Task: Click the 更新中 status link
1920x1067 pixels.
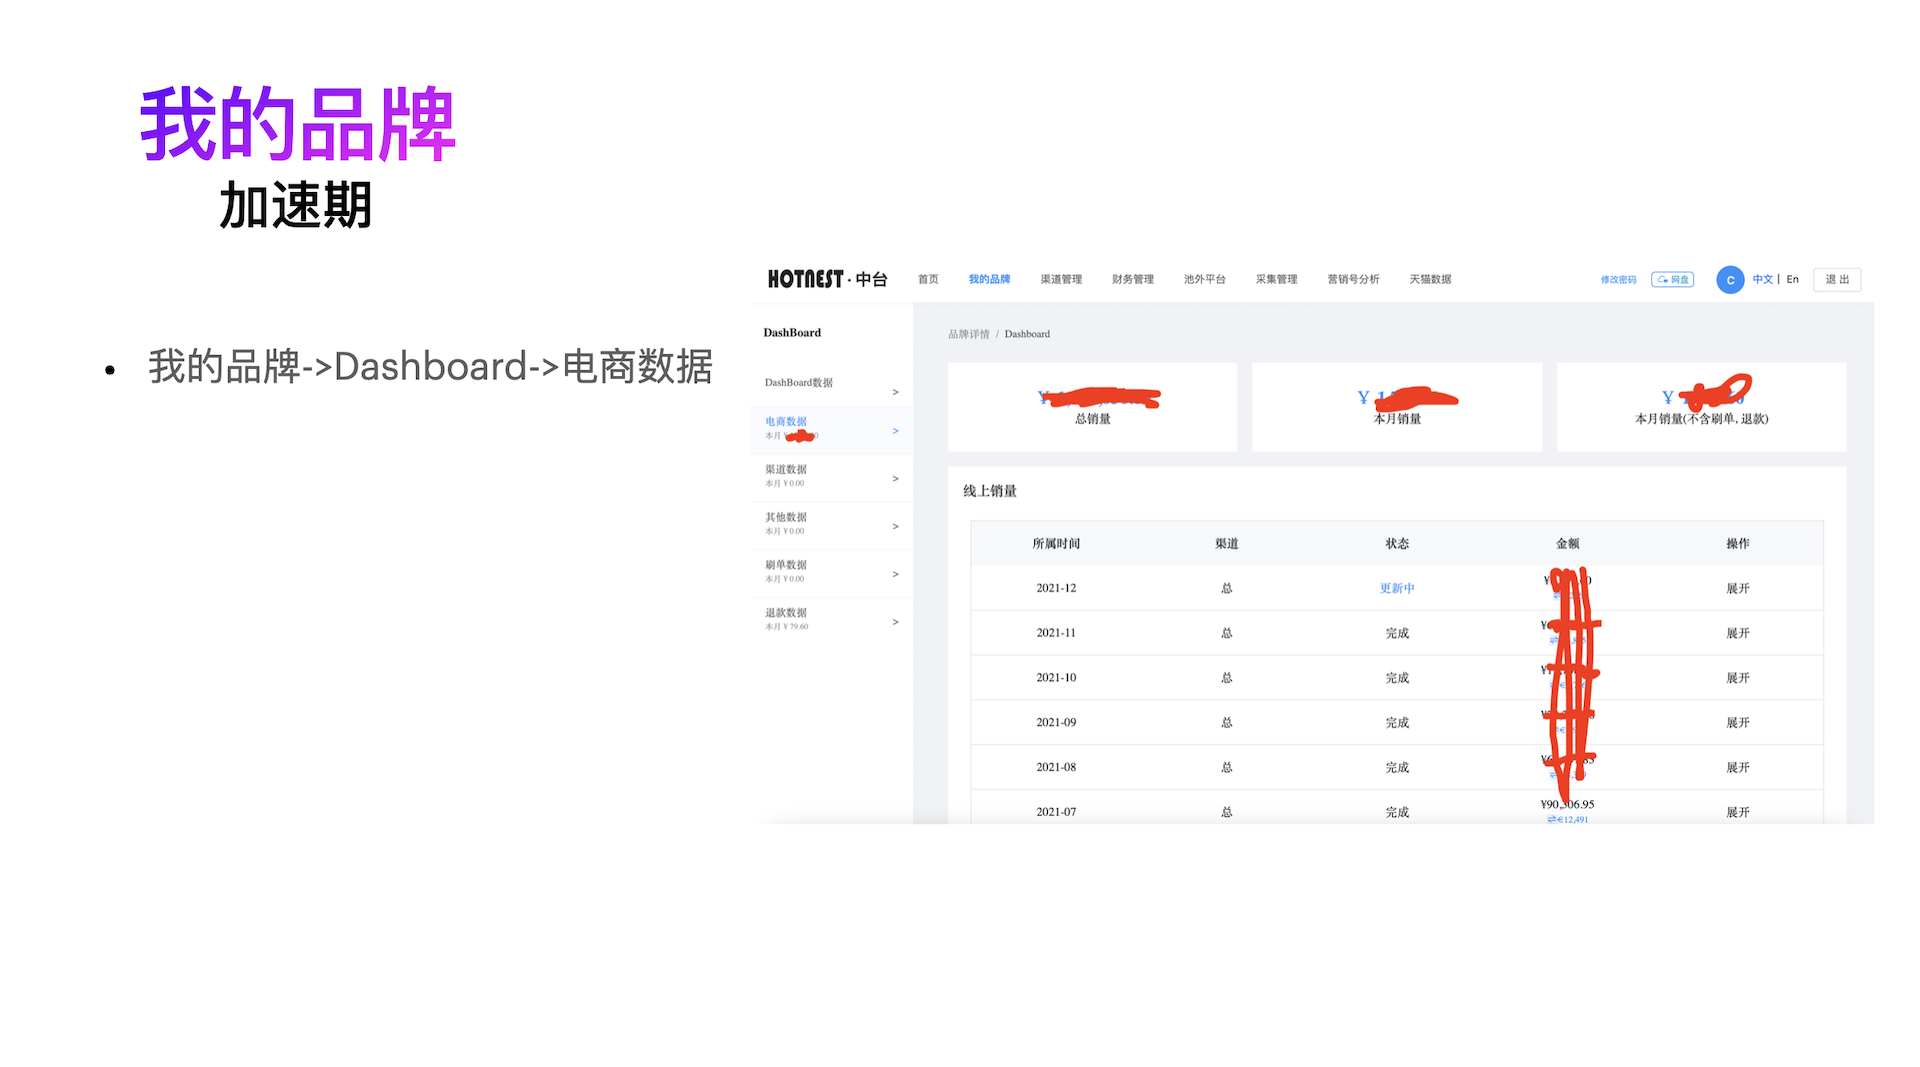Action: click(x=1397, y=589)
